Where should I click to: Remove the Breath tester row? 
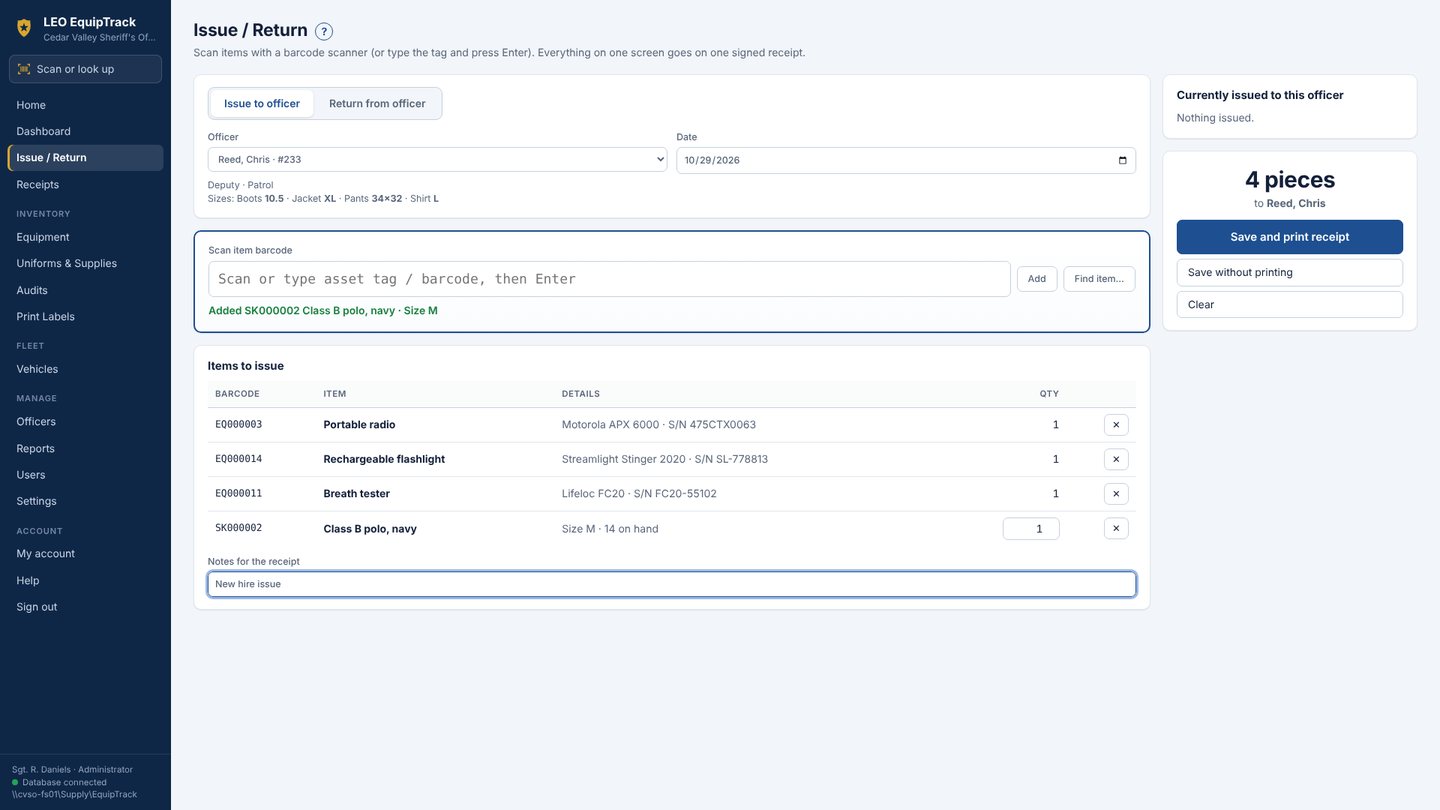click(1116, 494)
